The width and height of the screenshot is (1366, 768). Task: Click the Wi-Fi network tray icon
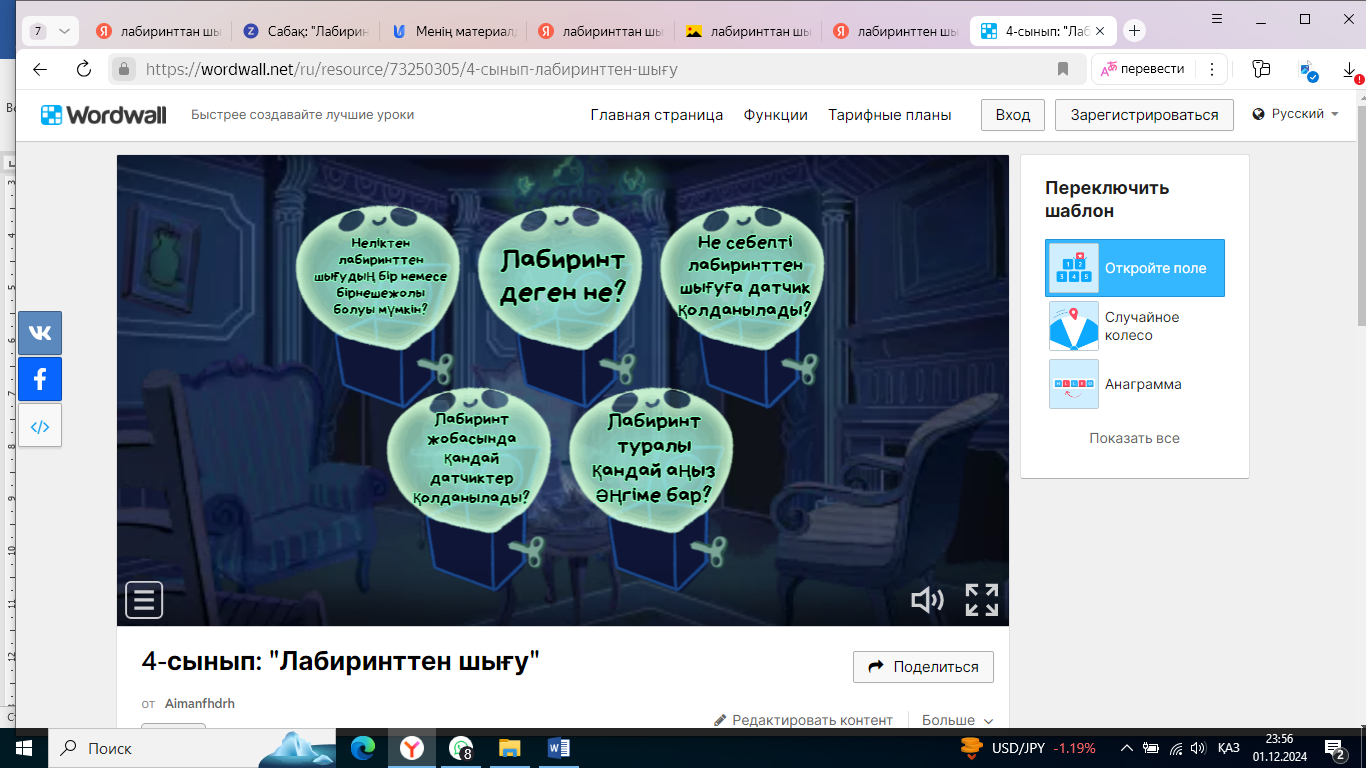1175,748
